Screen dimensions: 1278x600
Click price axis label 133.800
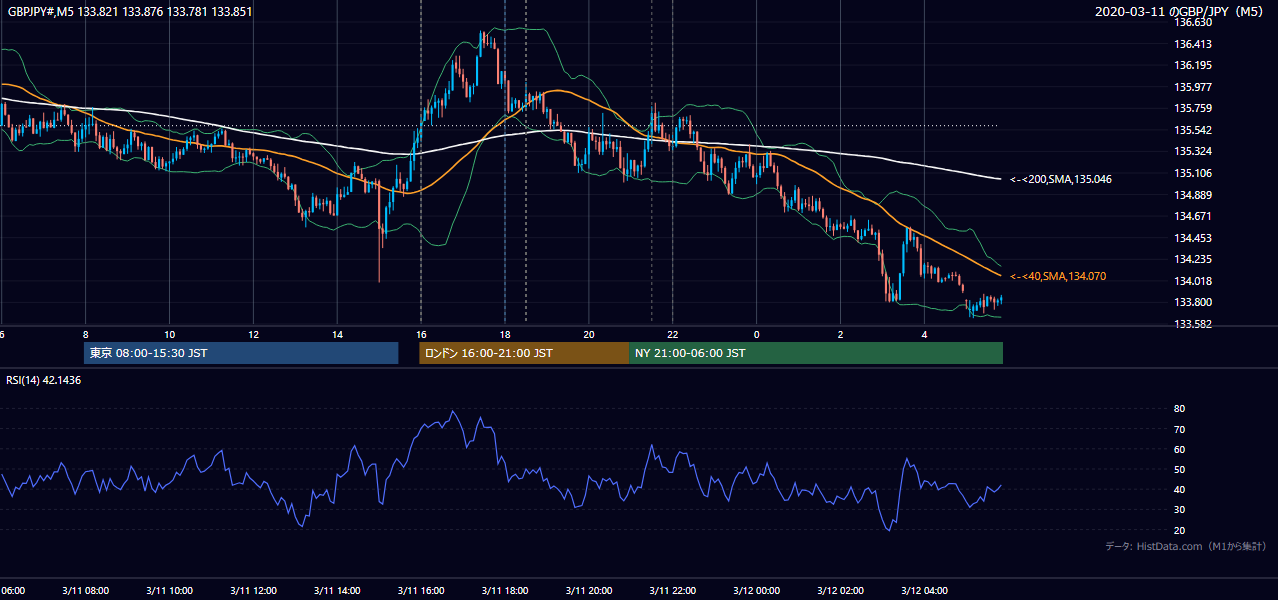pyautogui.click(x=1194, y=302)
